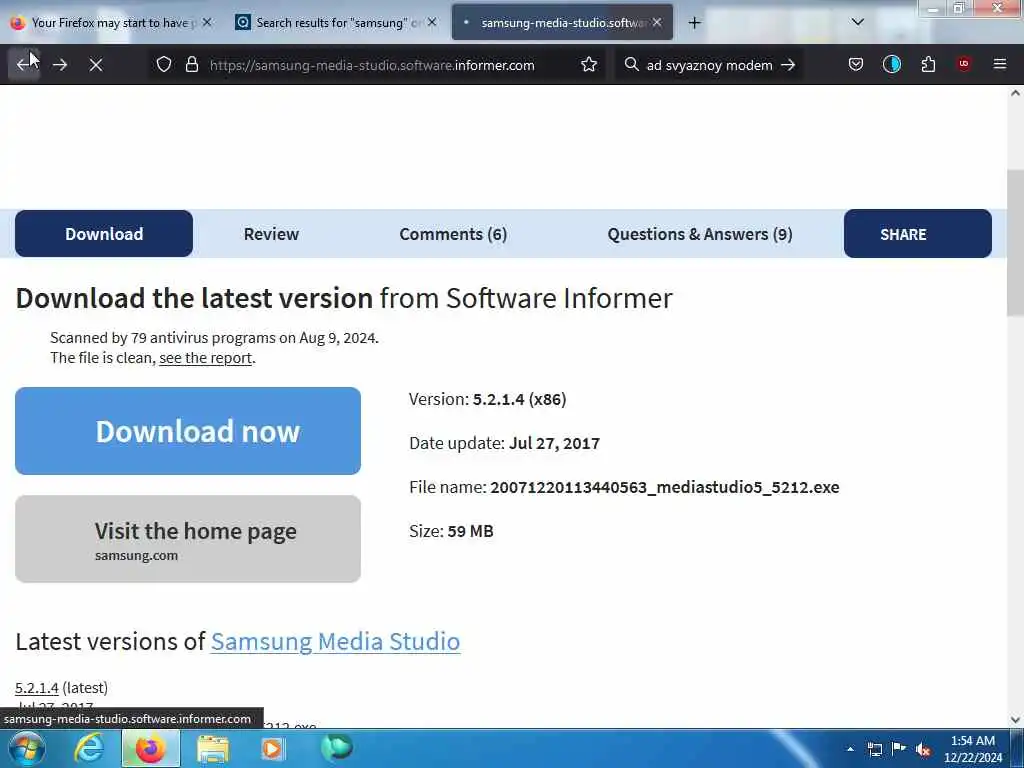Click the Size 59 MB text
Image resolution: width=1024 pixels, height=768 pixels.
pos(451,531)
